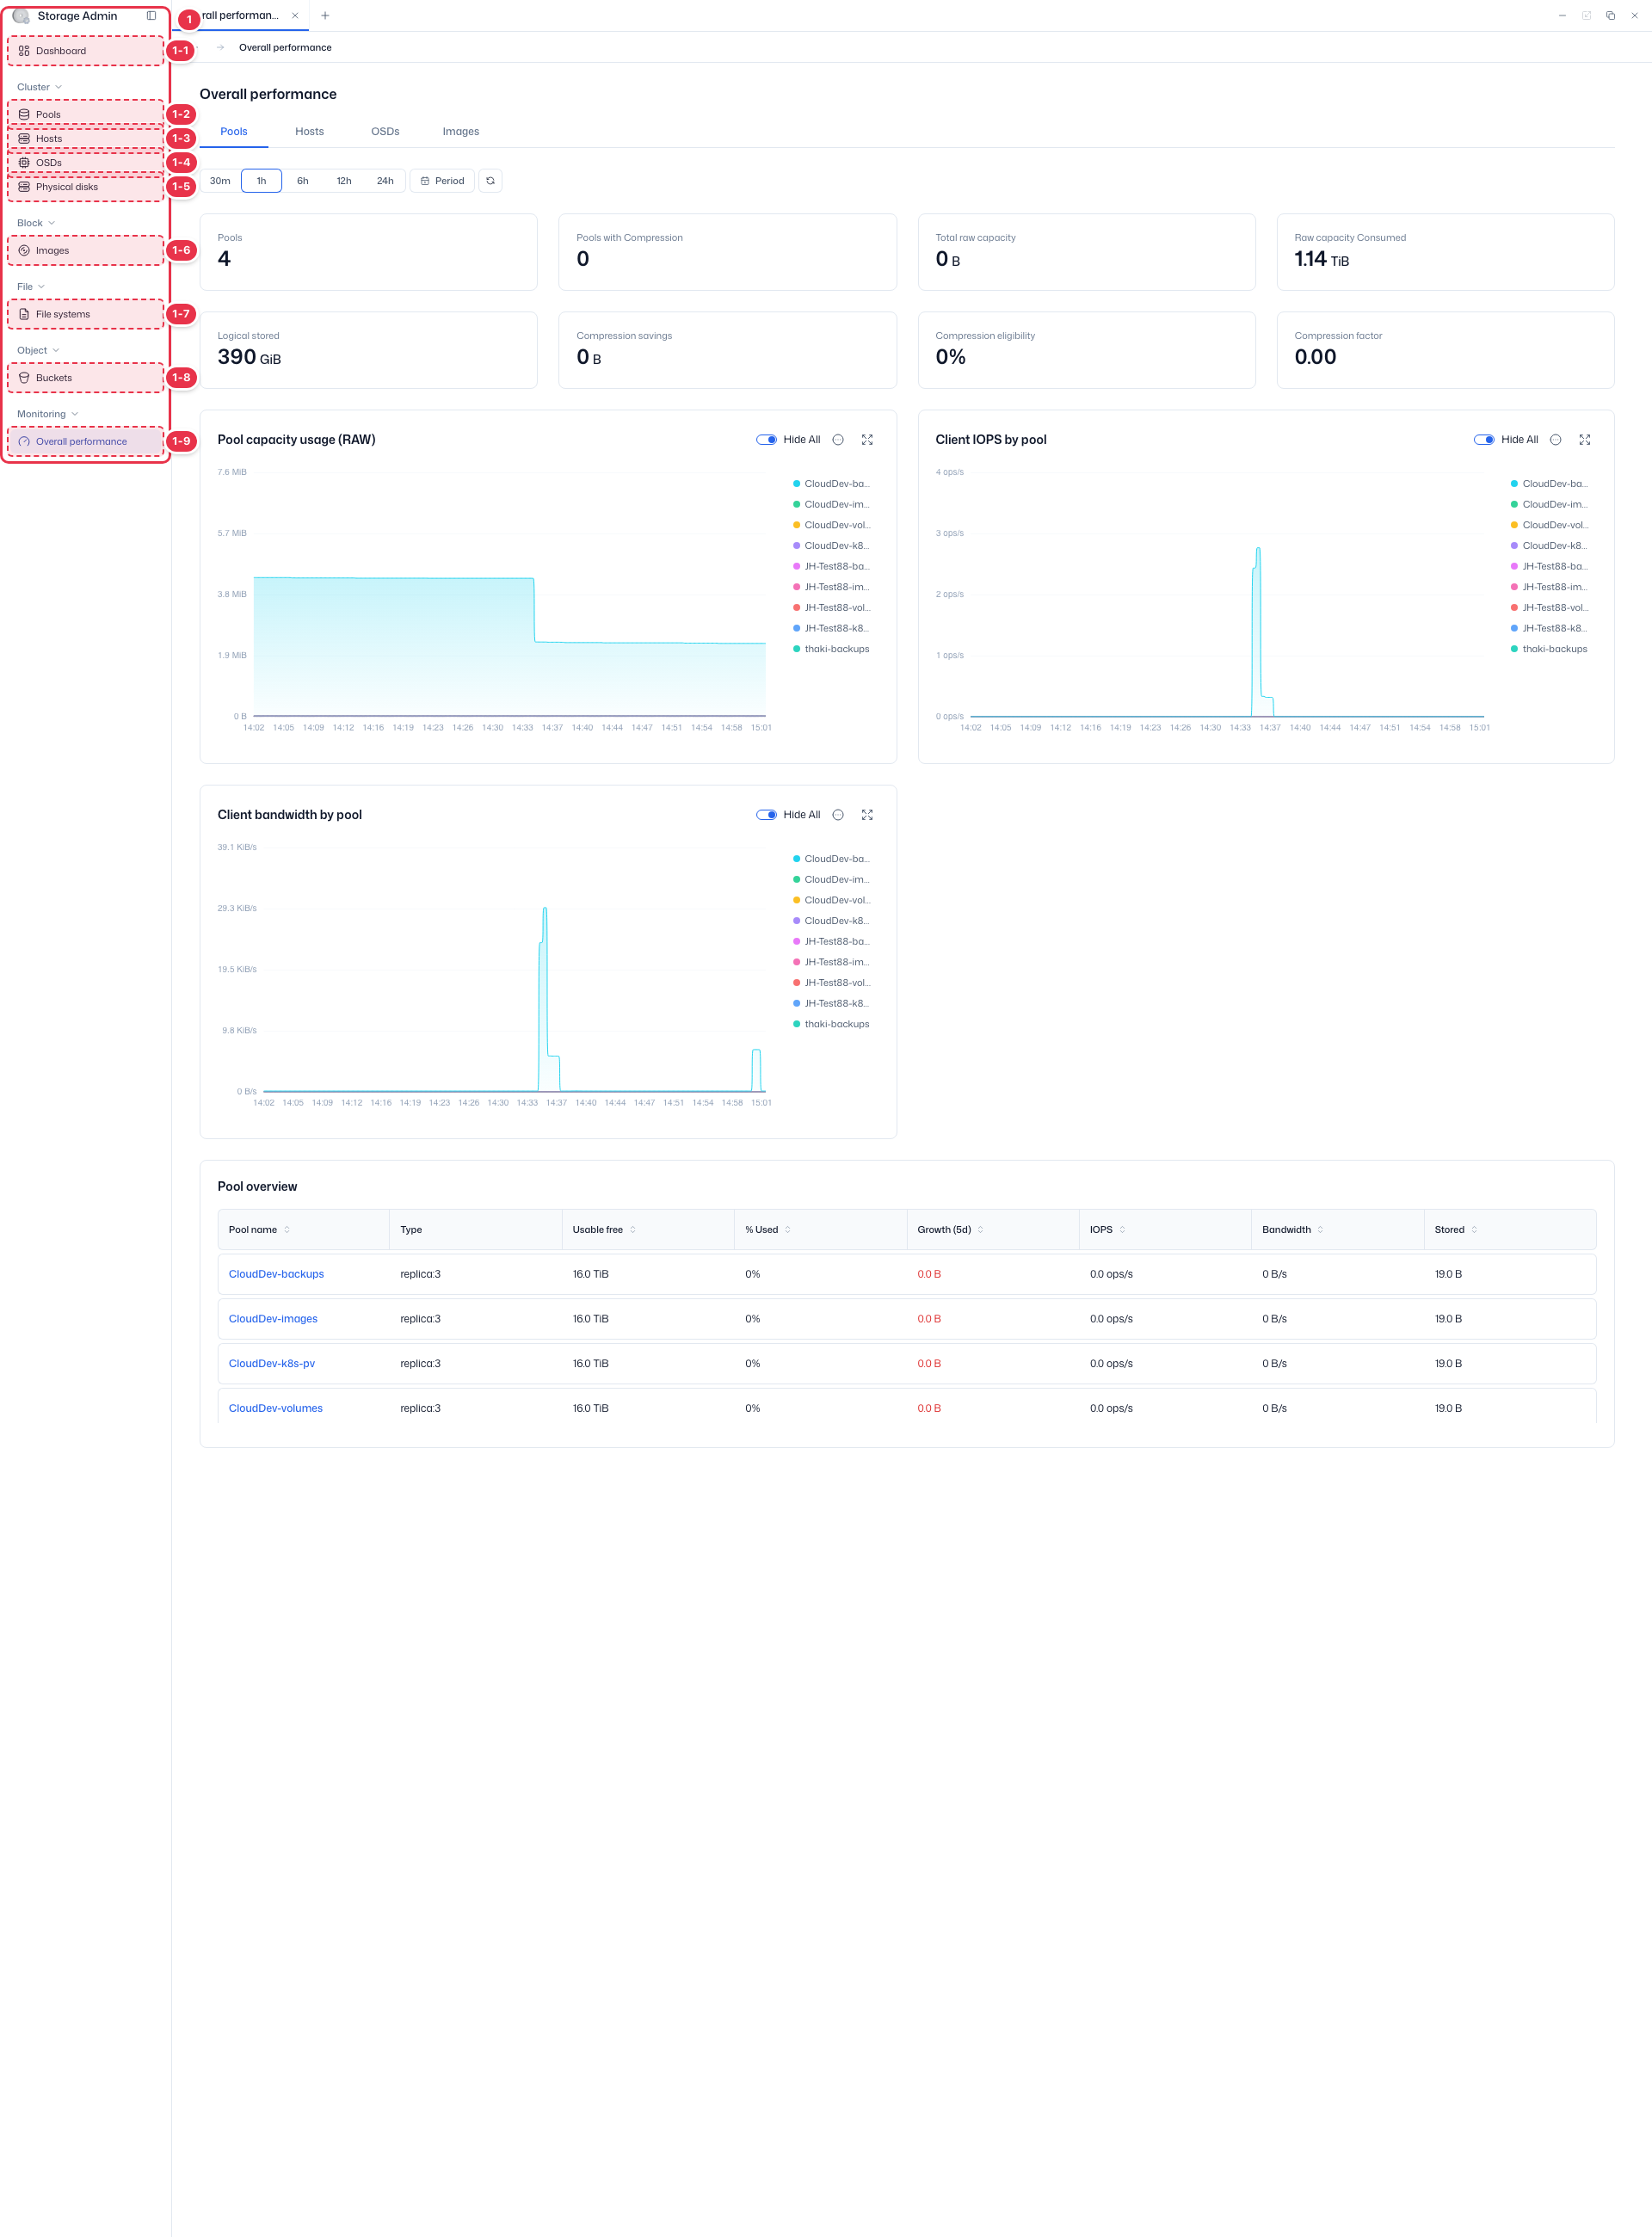Toggle thaki-backups legend in Pool capacity chart

pyautogui.click(x=831, y=649)
